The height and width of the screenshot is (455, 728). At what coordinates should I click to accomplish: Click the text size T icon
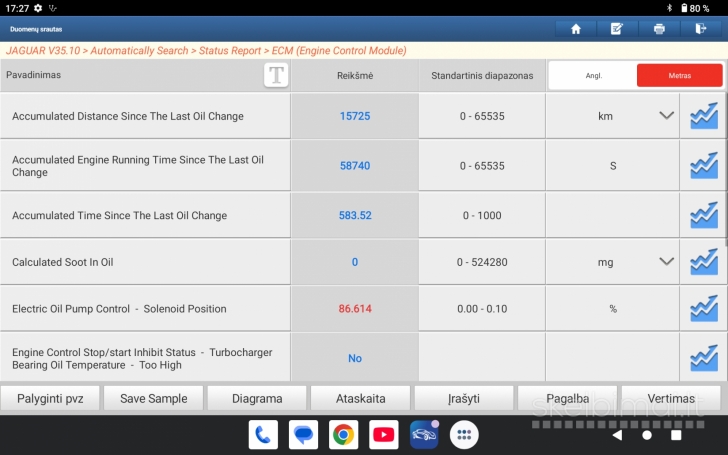276,75
